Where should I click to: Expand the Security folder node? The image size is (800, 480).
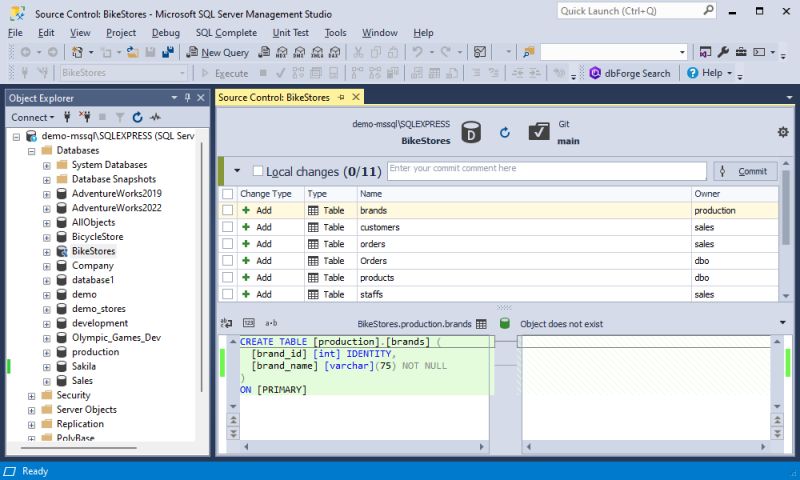(x=31, y=396)
